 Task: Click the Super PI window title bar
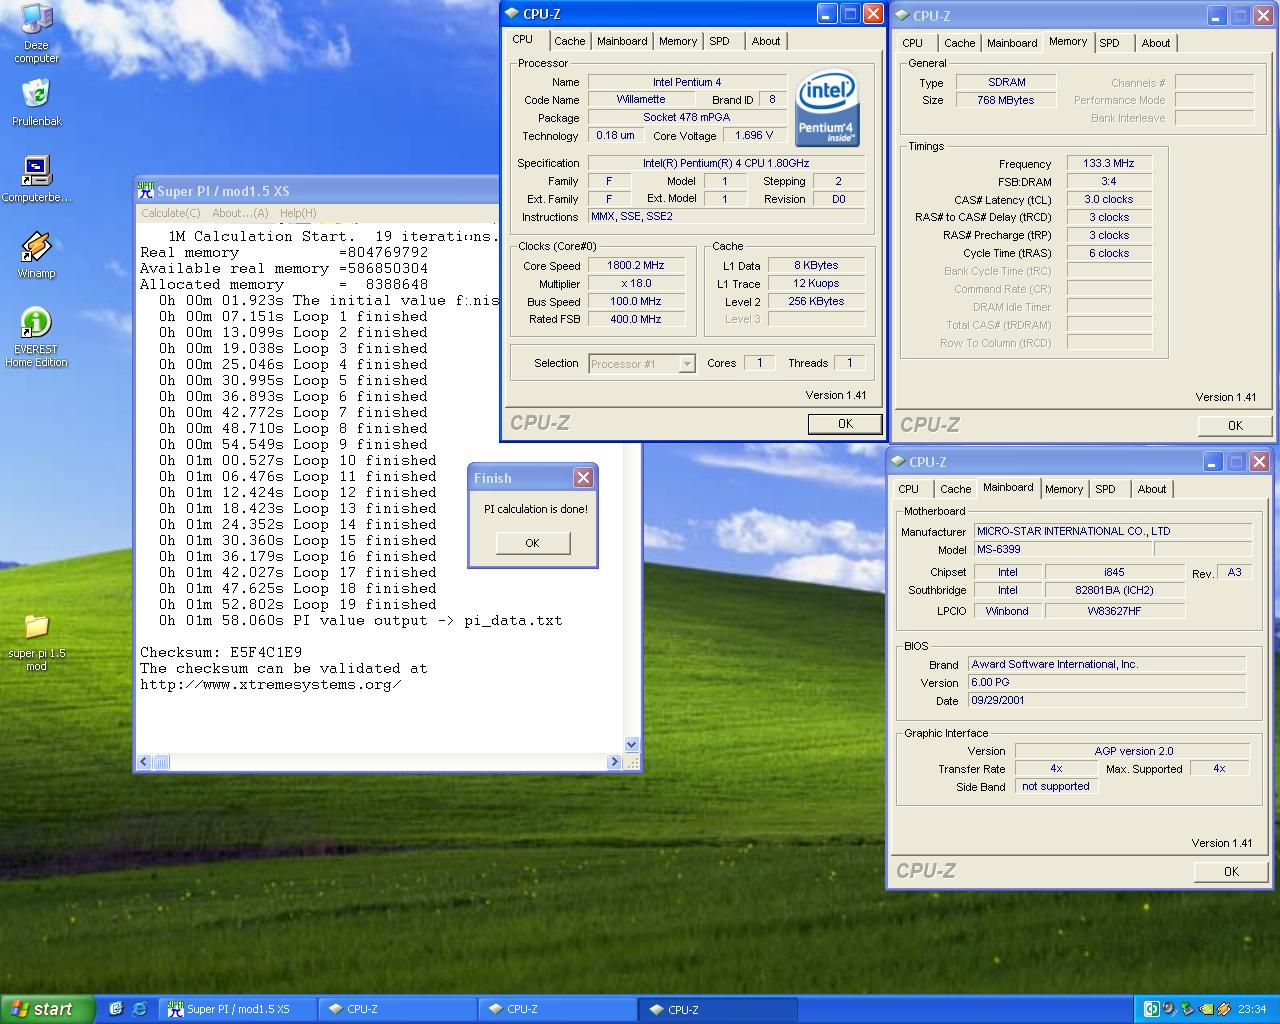316,191
